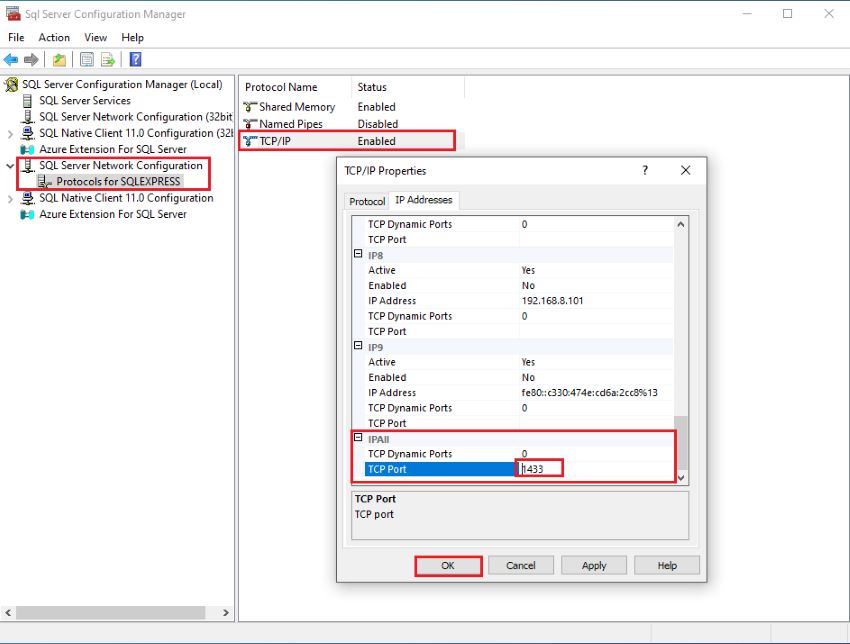Collapse the IP8 section
Screen dimensions: 850x644
point(358,254)
